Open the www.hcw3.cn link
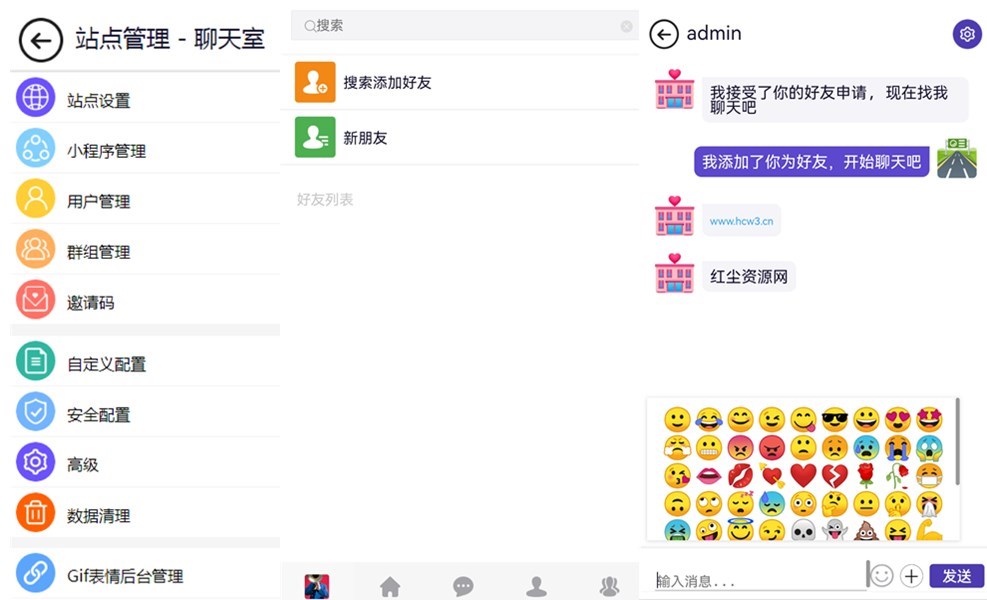 pos(741,221)
